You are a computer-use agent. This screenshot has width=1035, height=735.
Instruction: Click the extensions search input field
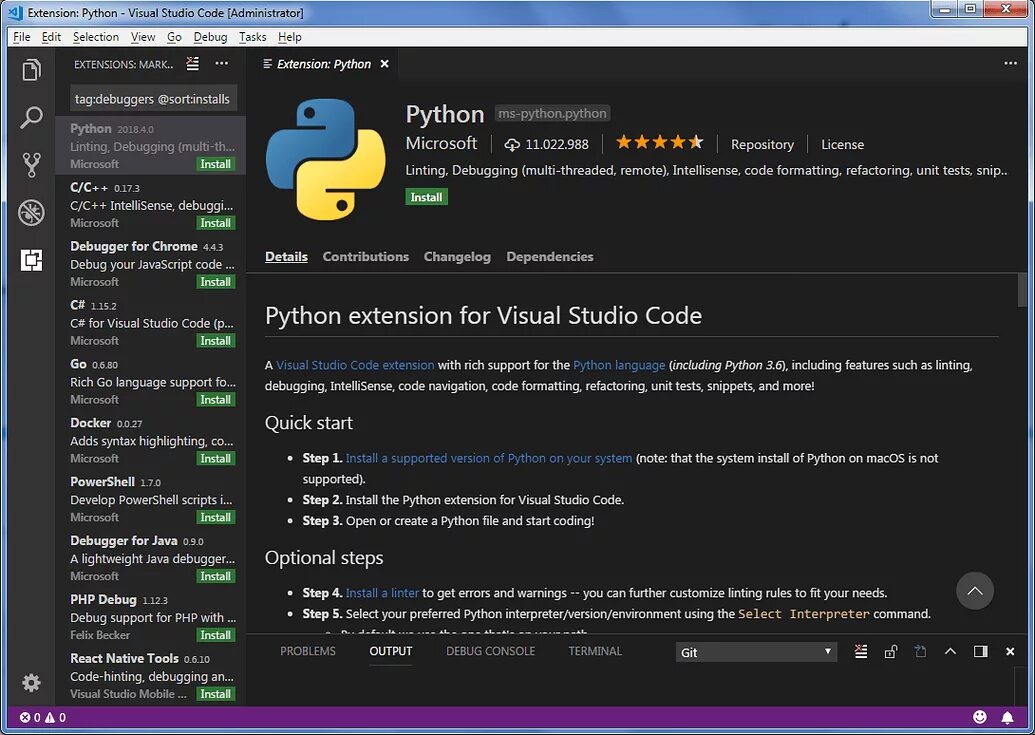tap(153, 98)
